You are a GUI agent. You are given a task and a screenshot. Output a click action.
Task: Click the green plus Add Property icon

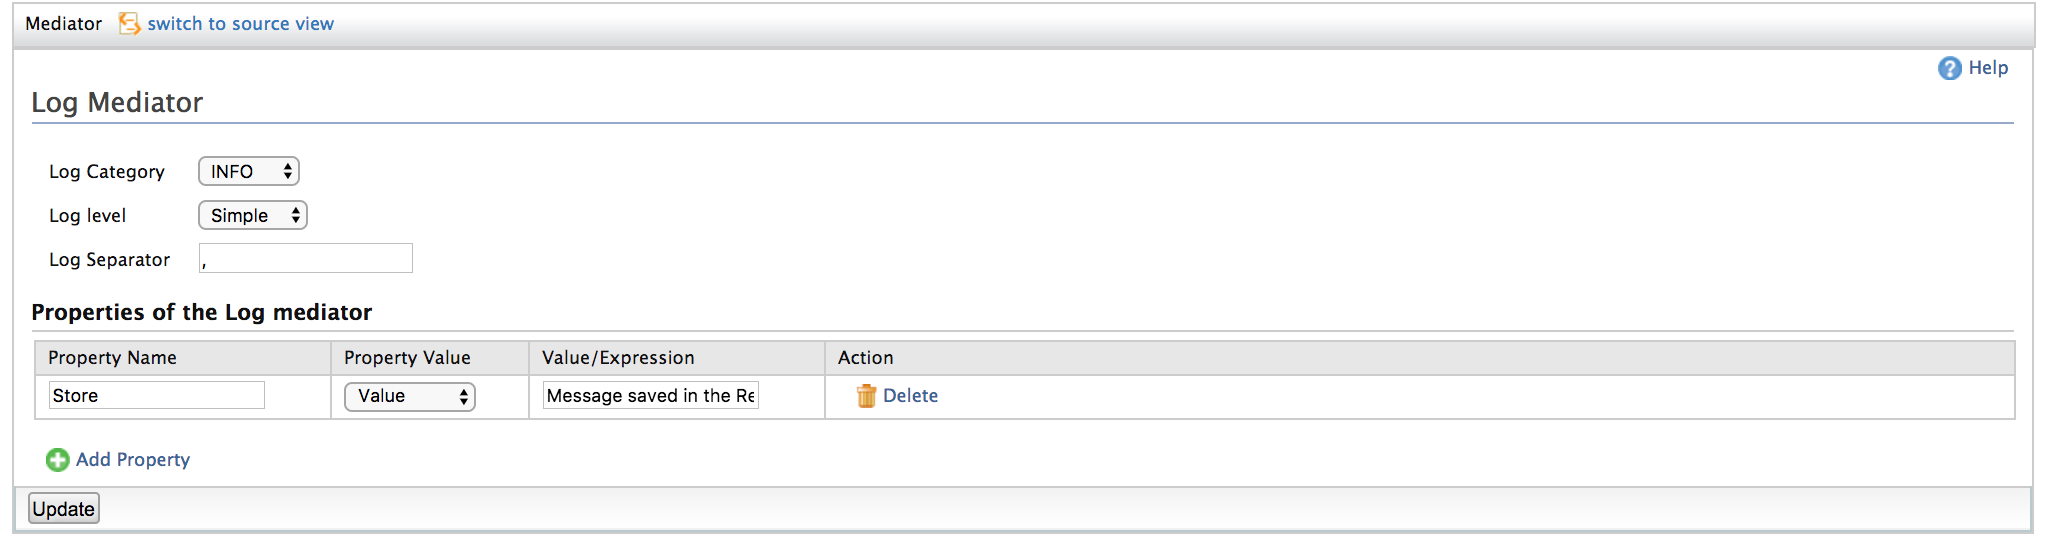click(x=58, y=460)
